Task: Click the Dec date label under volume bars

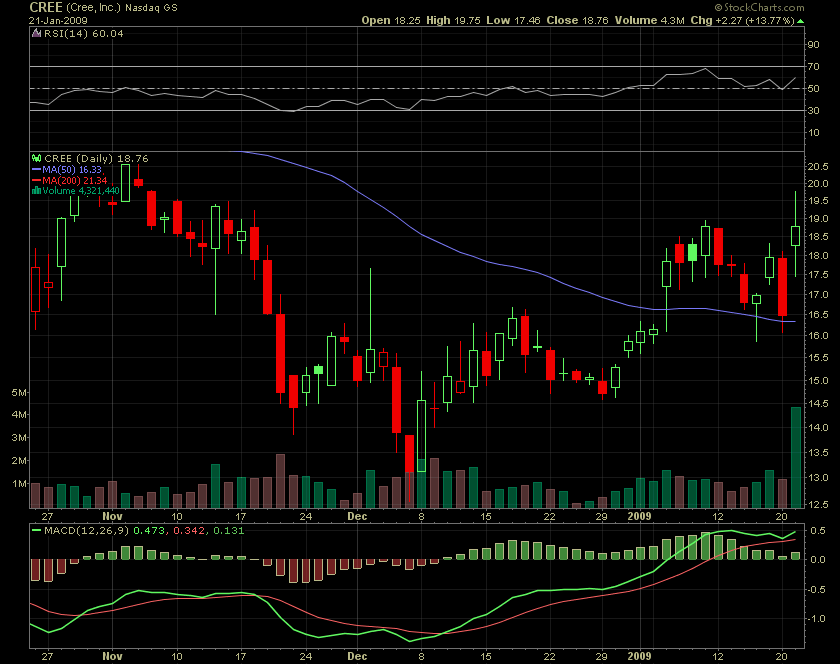Action: (x=357, y=516)
